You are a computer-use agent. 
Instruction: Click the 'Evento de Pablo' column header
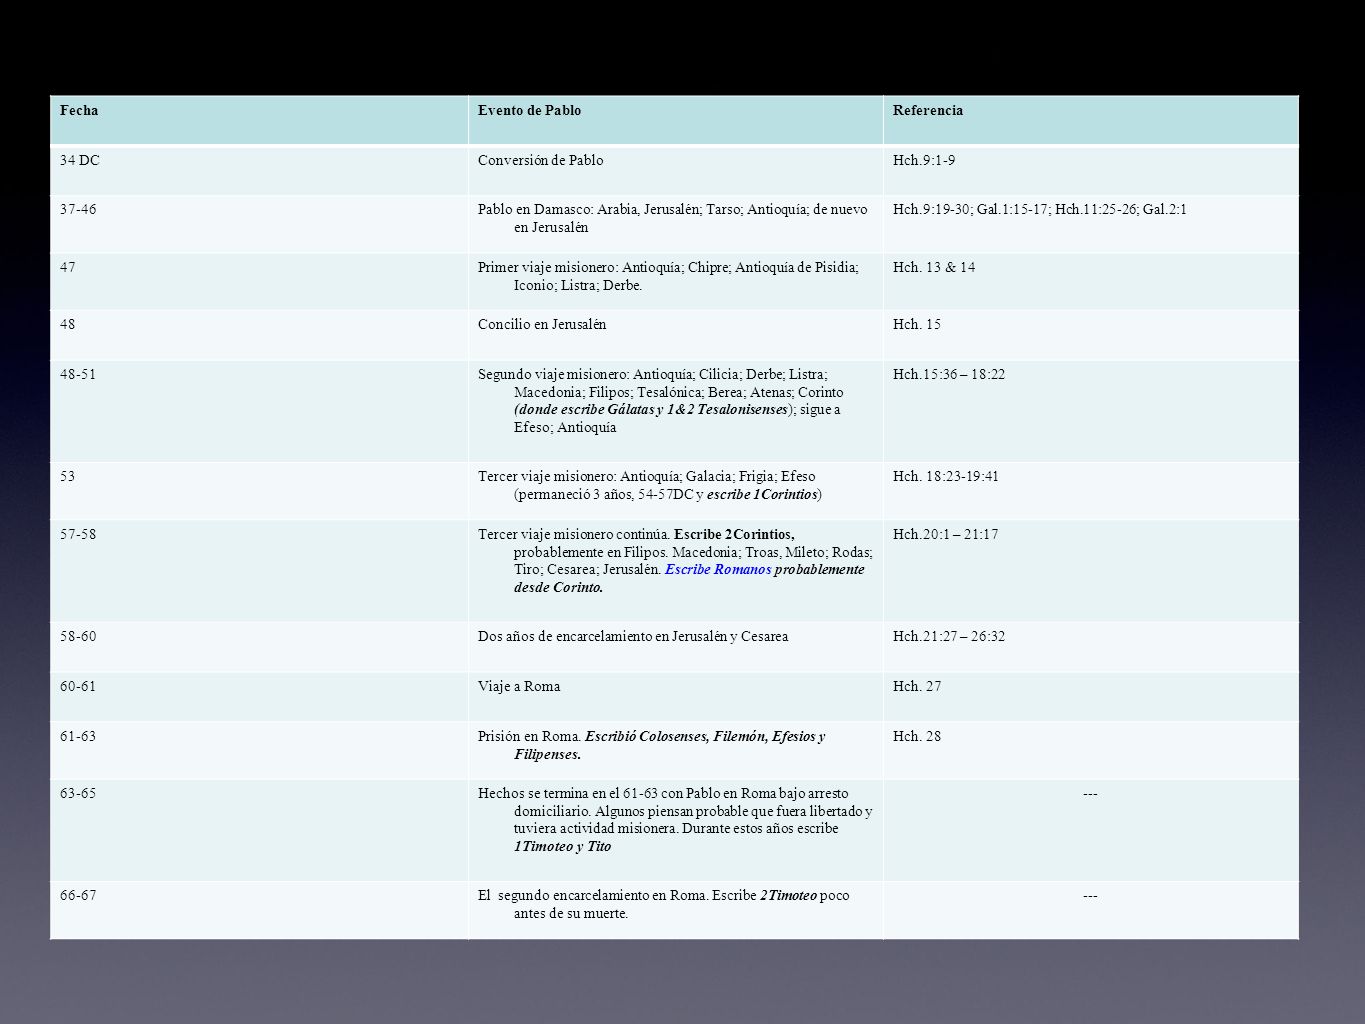676,120
